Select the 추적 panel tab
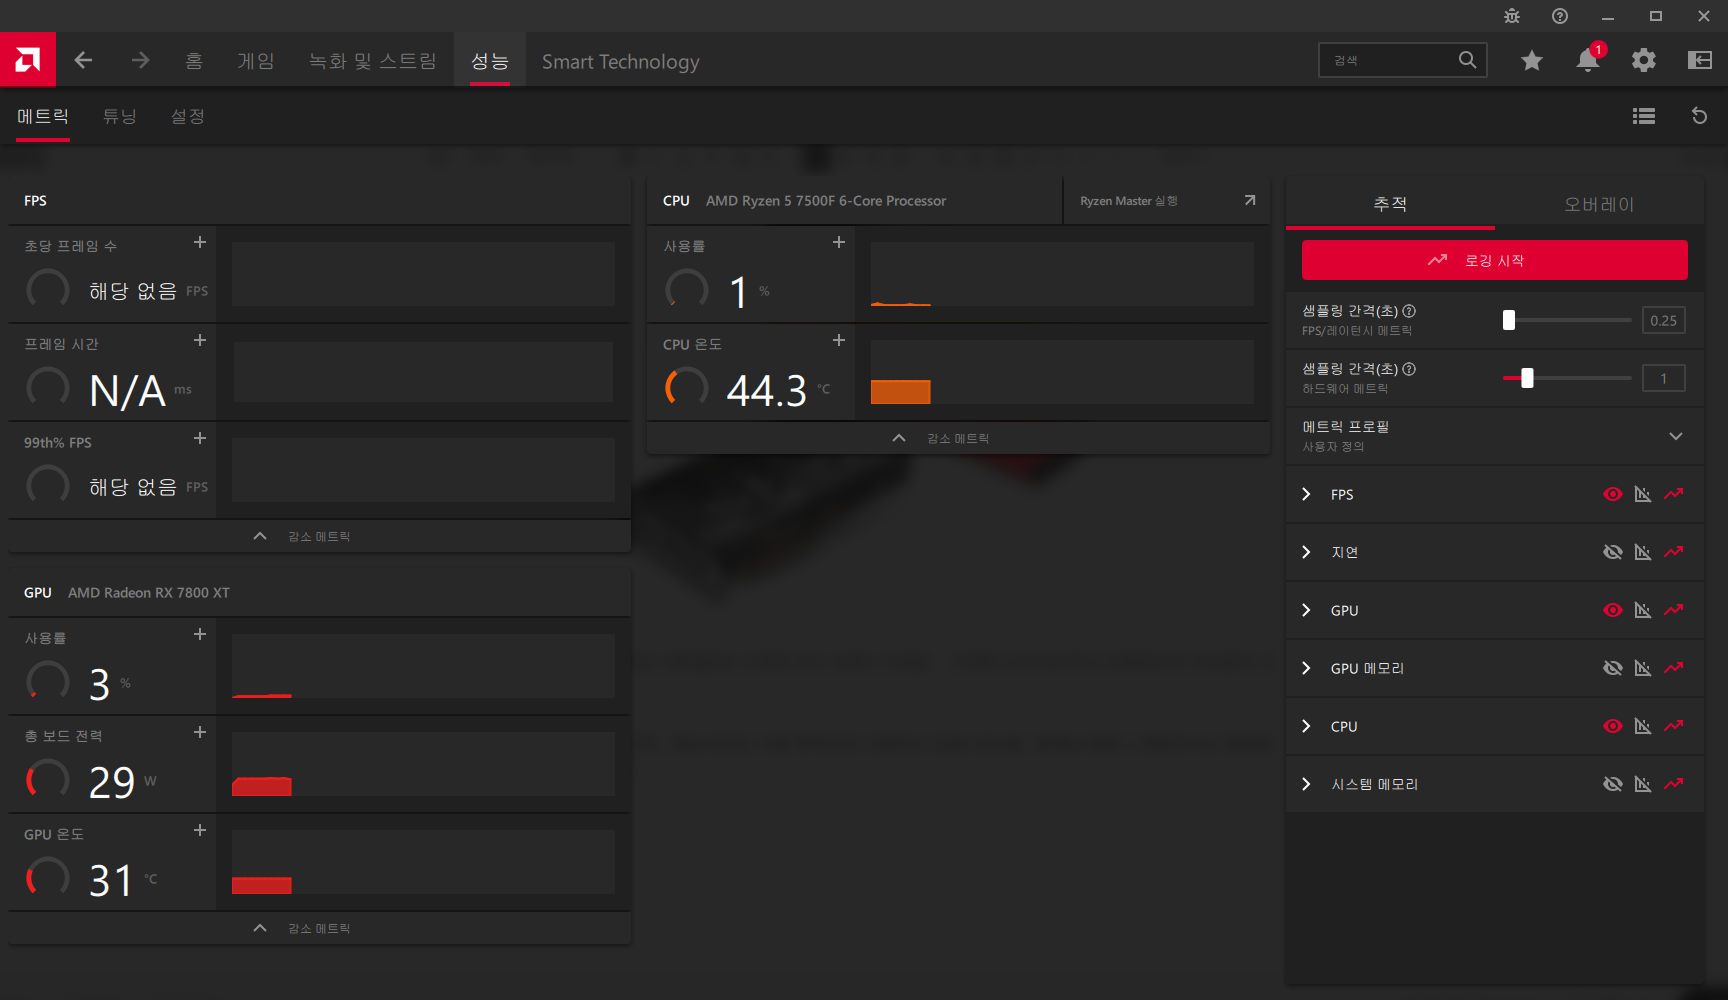Image resolution: width=1728 pixels, height=1000 pixels. [x=1390, y=204]
